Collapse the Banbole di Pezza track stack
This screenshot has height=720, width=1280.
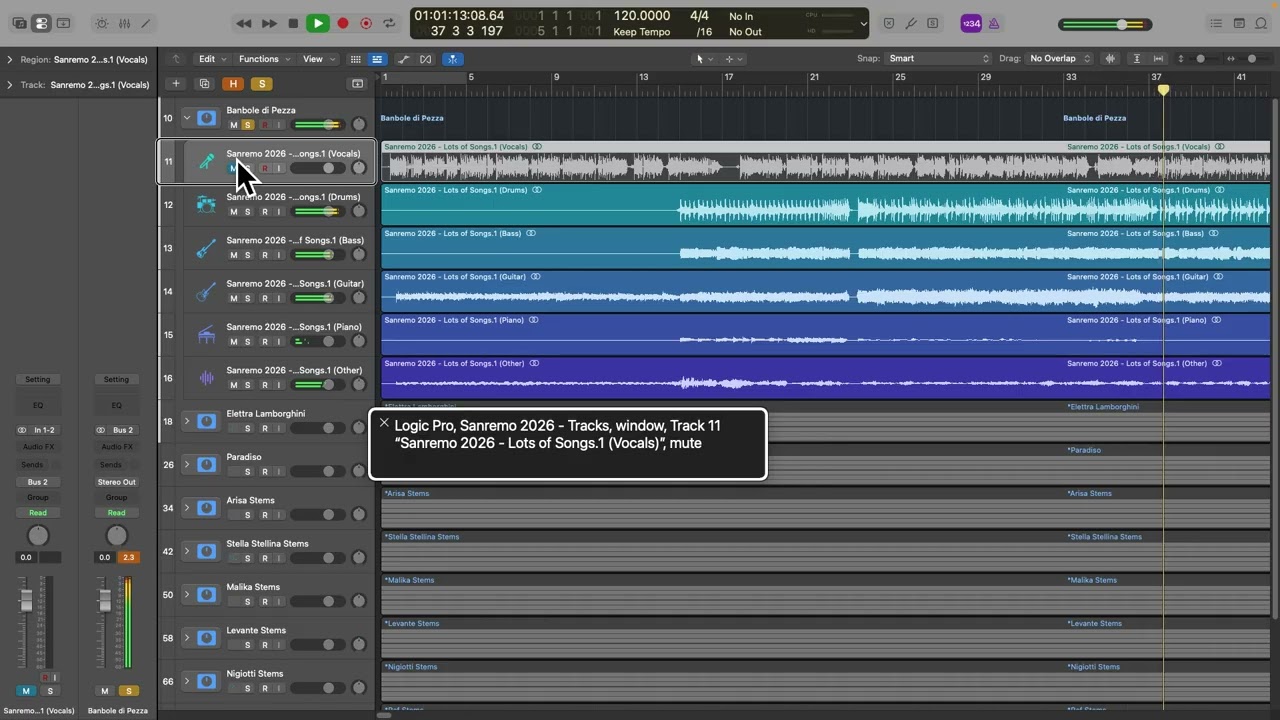[x=186, y=118]
